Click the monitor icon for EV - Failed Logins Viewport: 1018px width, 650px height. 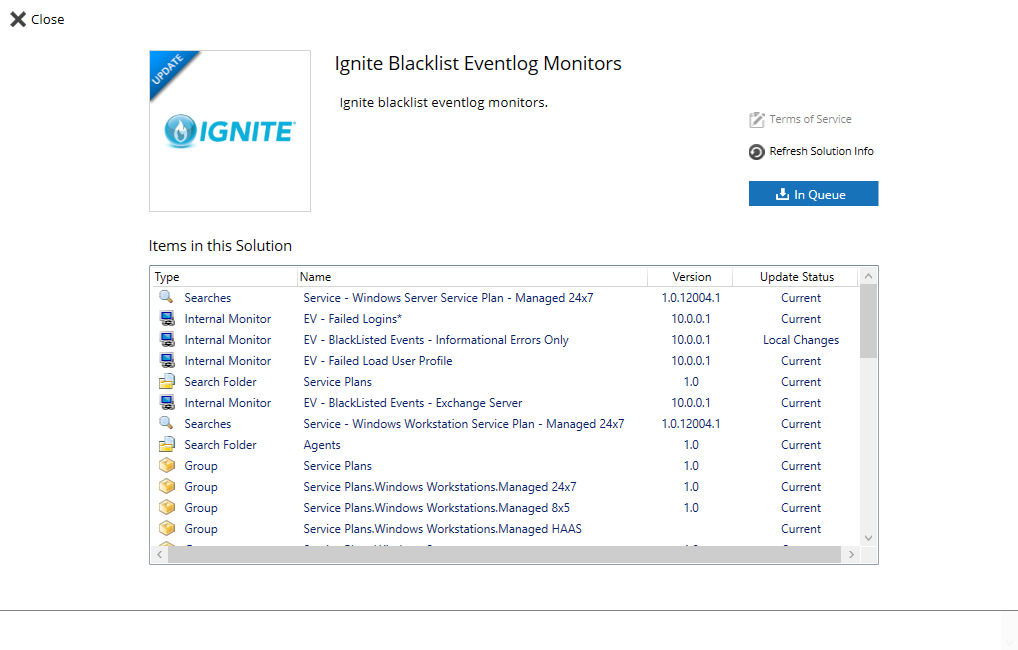click(166, 319)
